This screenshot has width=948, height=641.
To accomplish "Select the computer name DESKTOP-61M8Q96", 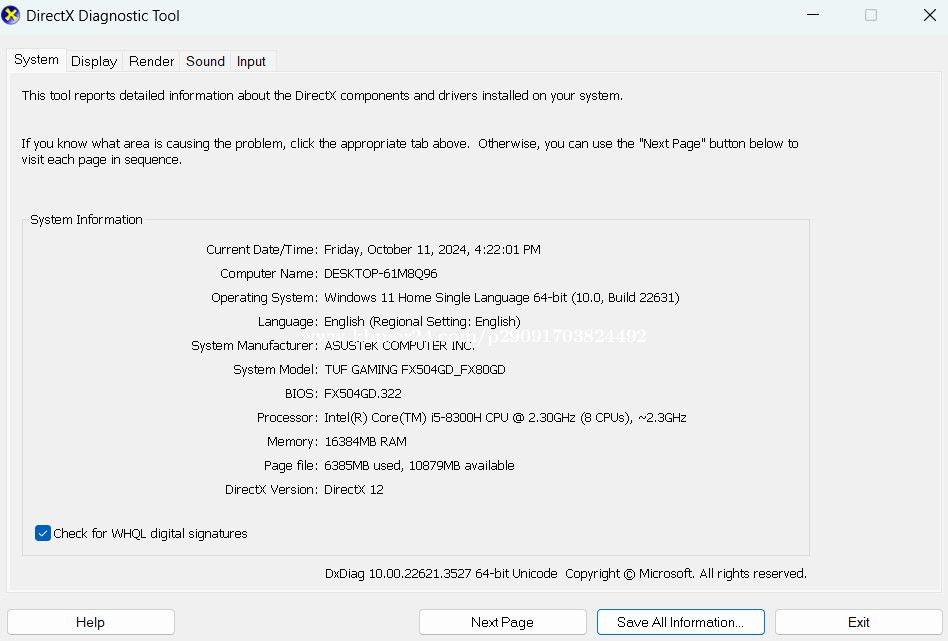I will [381, 273].
